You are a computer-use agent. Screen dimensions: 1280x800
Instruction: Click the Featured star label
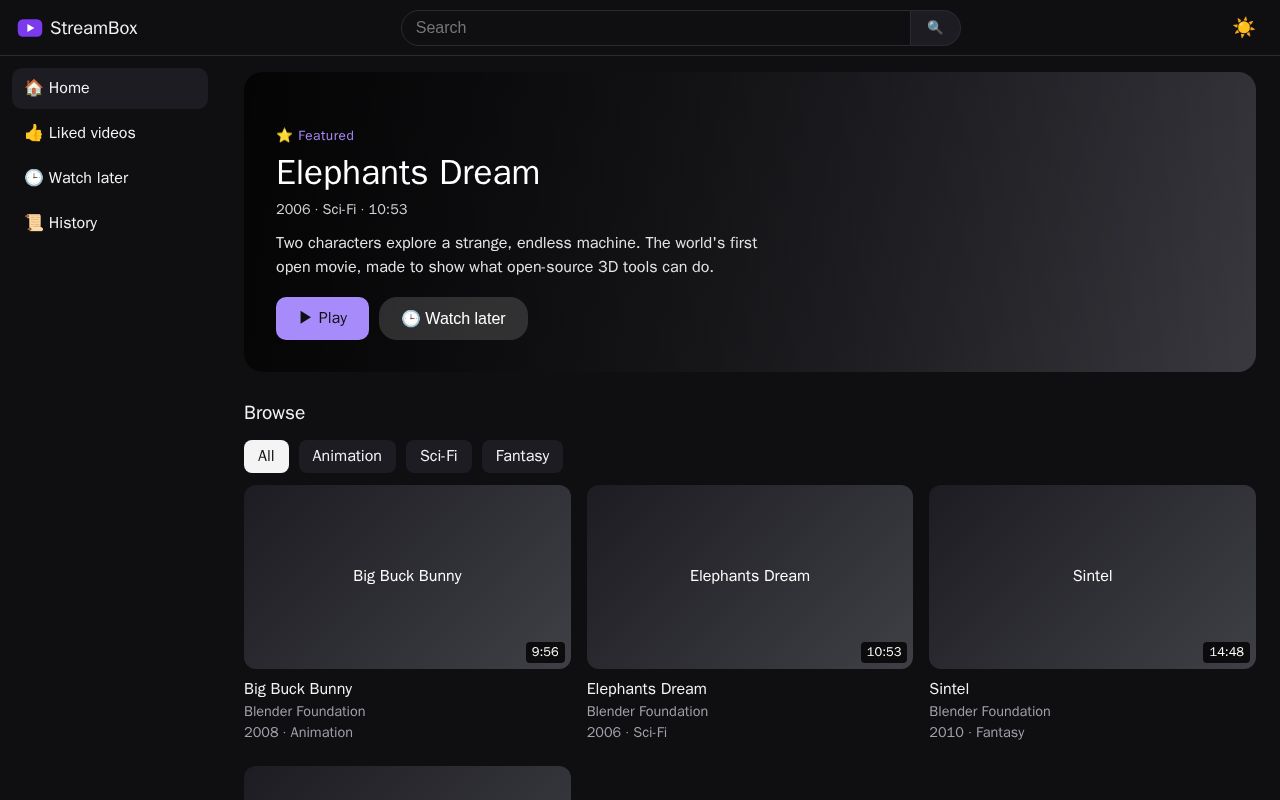[x=315, y=135]
